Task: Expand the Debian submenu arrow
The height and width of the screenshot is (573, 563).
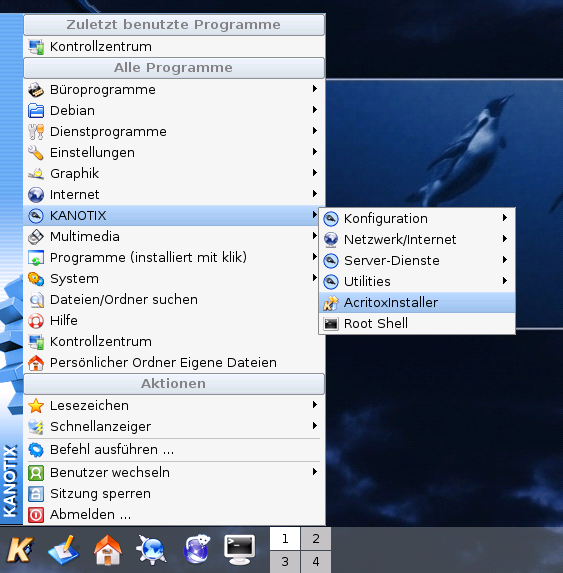Action: 315,110
